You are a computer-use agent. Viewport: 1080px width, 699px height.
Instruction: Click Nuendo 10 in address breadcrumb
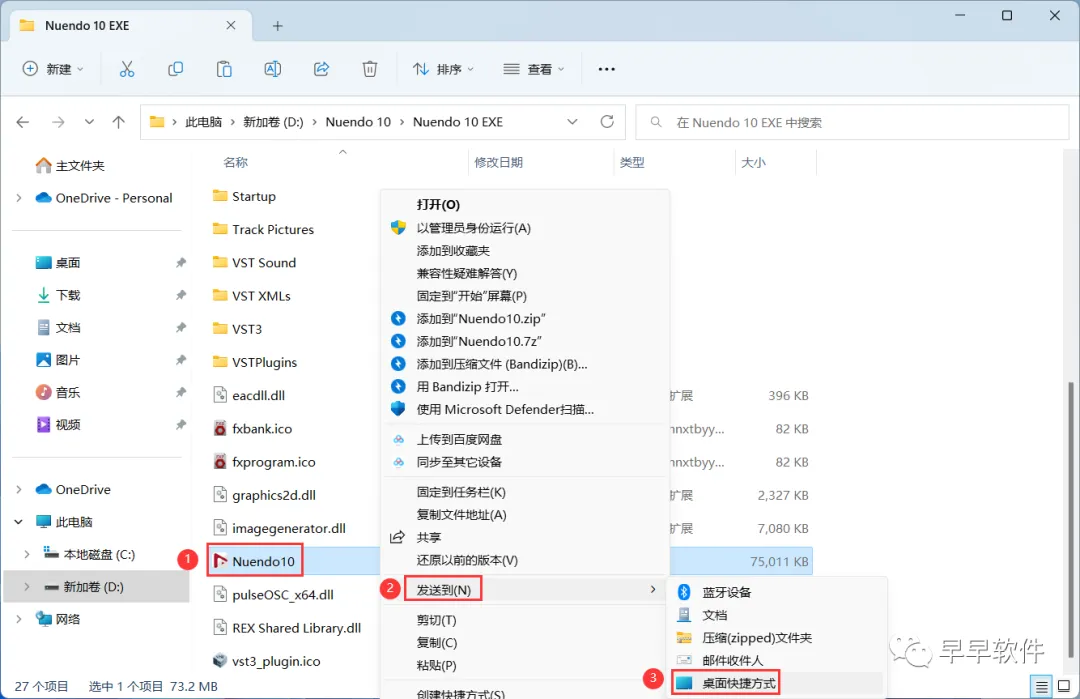pos(358,122)
